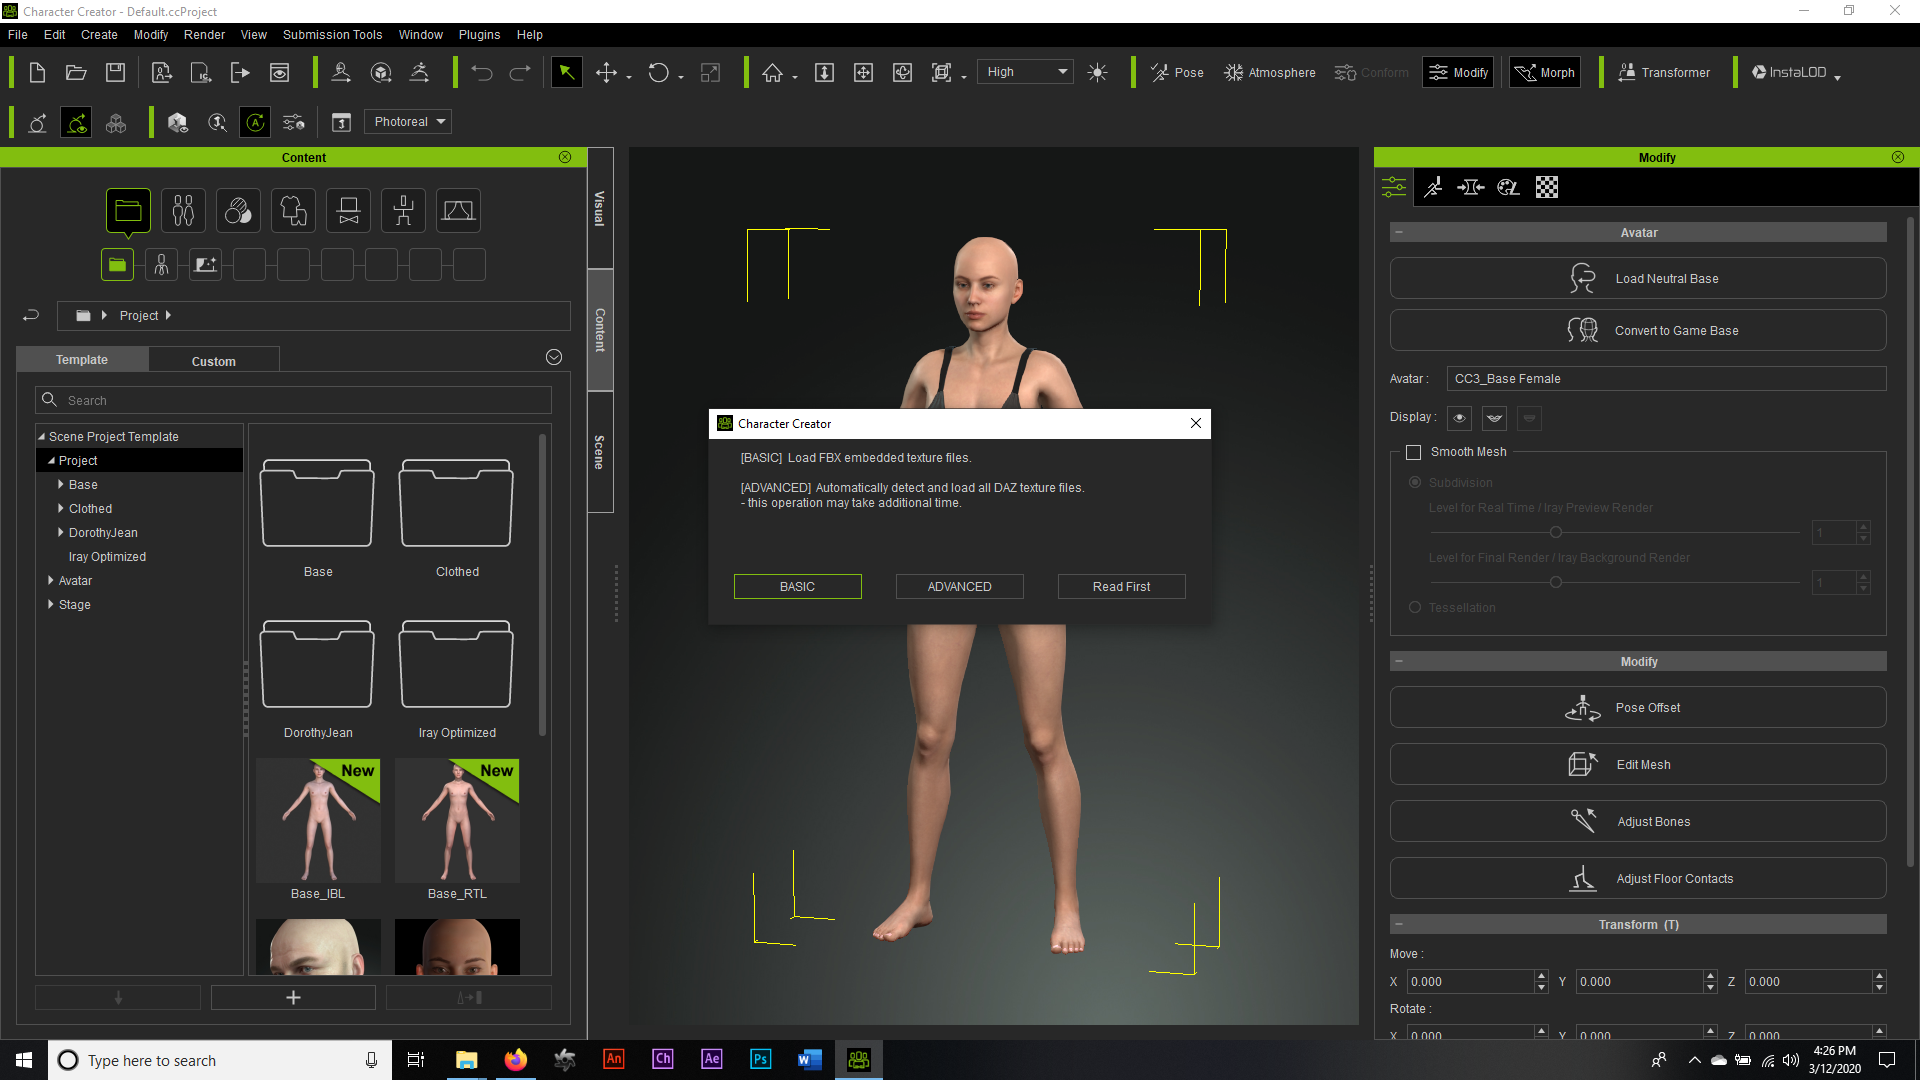Open Word from the taskbar
Image resolution: width=1920 pixels, height=1080 pixels.
[809, 1060]
